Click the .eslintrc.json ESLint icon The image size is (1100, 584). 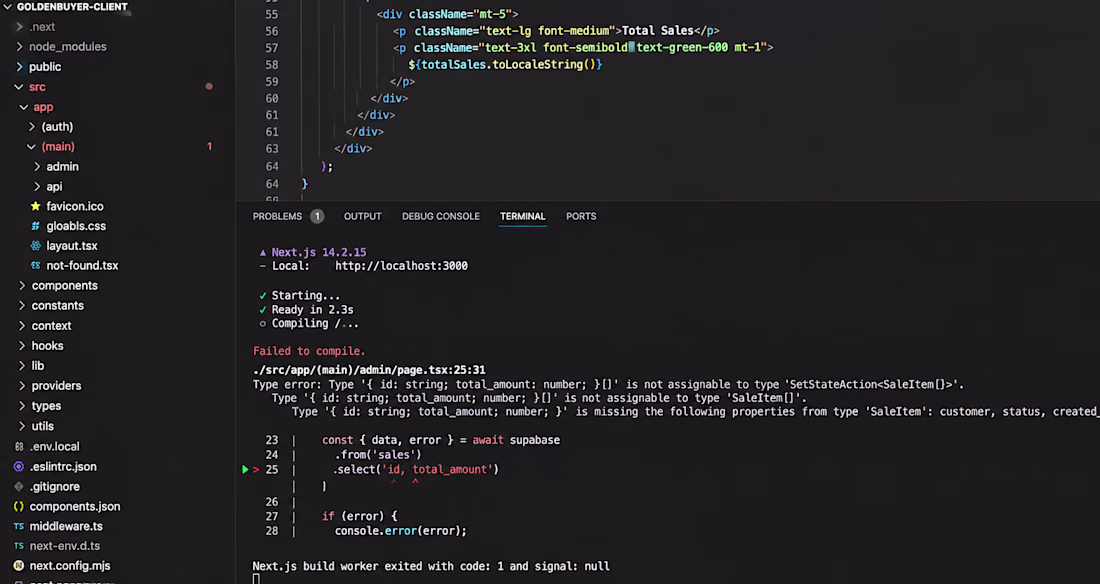(19, 466)
